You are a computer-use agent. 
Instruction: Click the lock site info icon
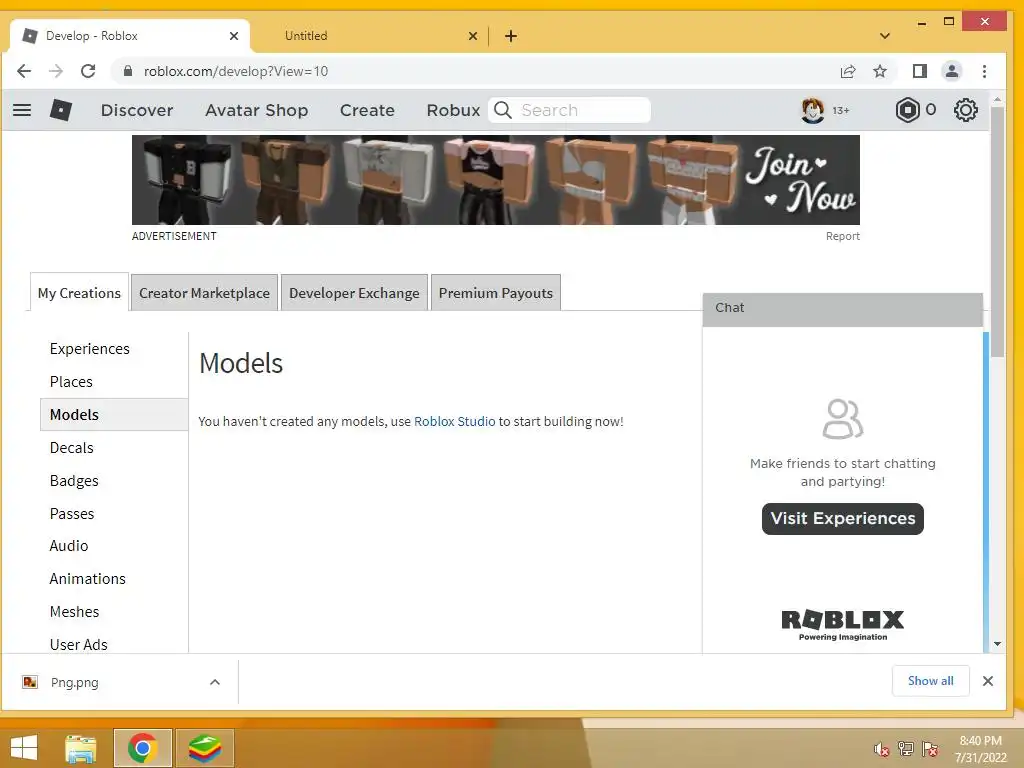[128, 71]
